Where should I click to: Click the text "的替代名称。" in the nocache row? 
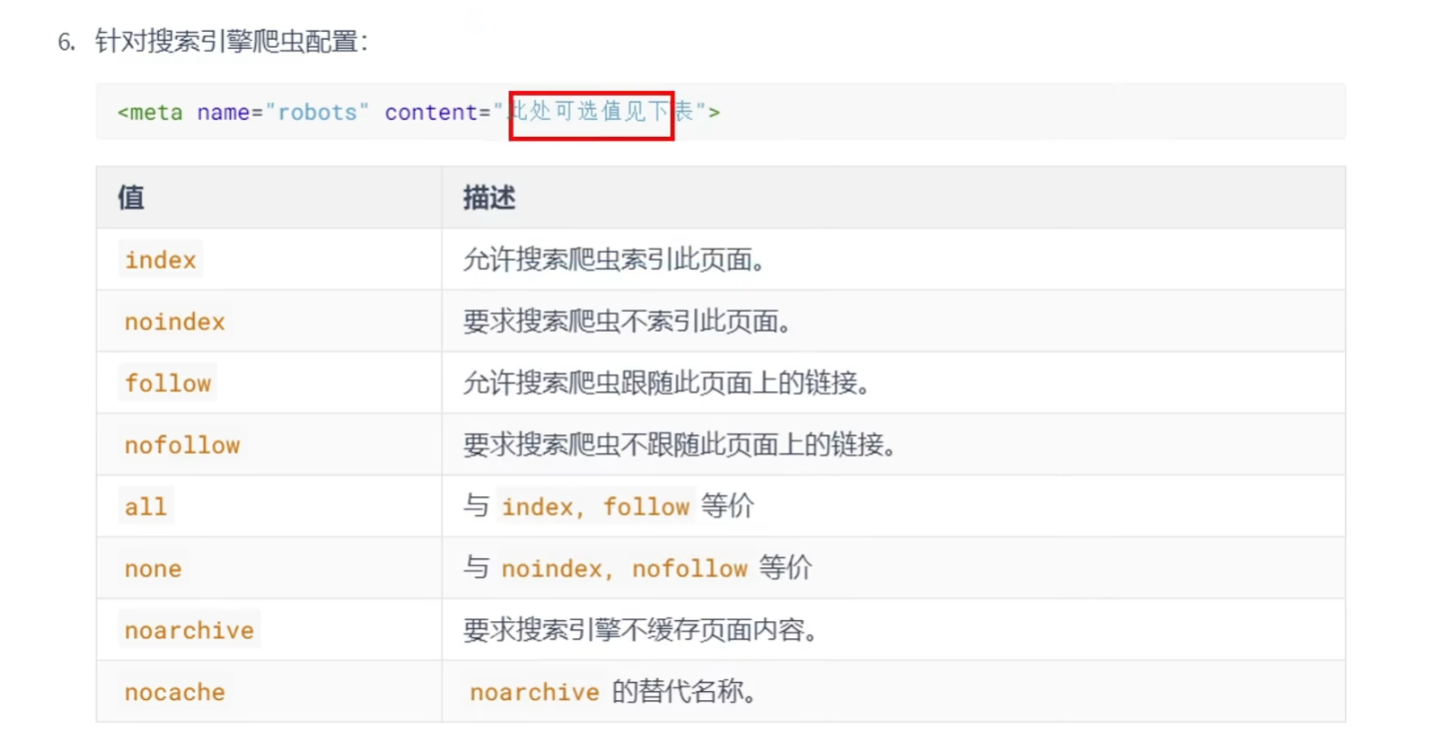(x=684, y=692)
